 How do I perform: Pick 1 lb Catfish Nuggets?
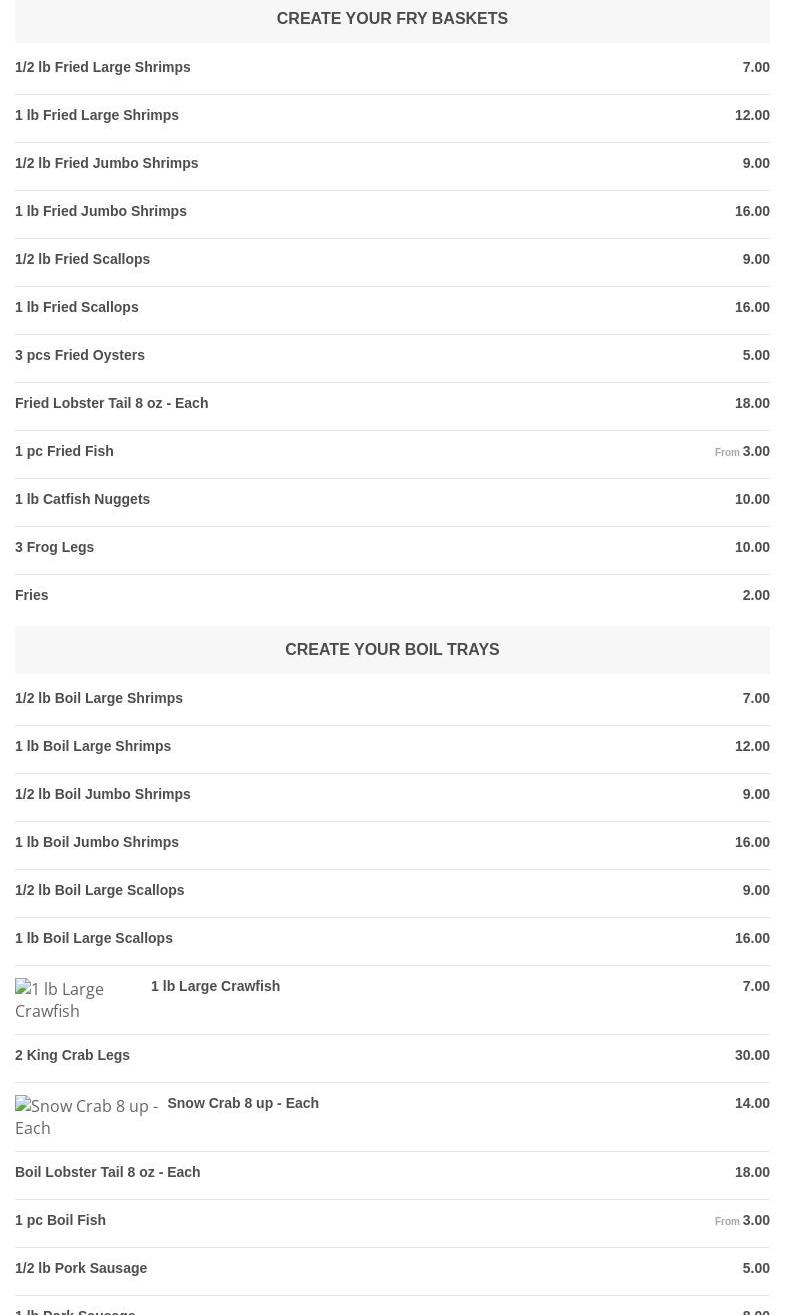83,499
